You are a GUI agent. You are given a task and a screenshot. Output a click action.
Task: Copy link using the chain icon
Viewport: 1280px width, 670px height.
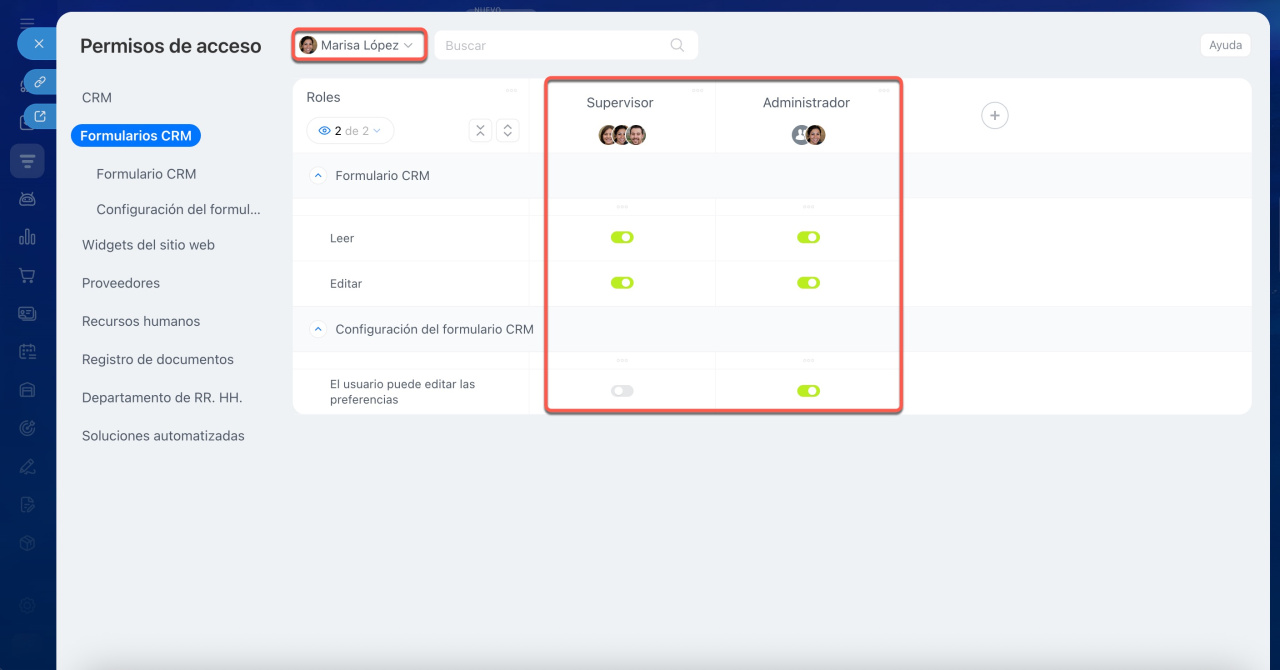point(40,82)
